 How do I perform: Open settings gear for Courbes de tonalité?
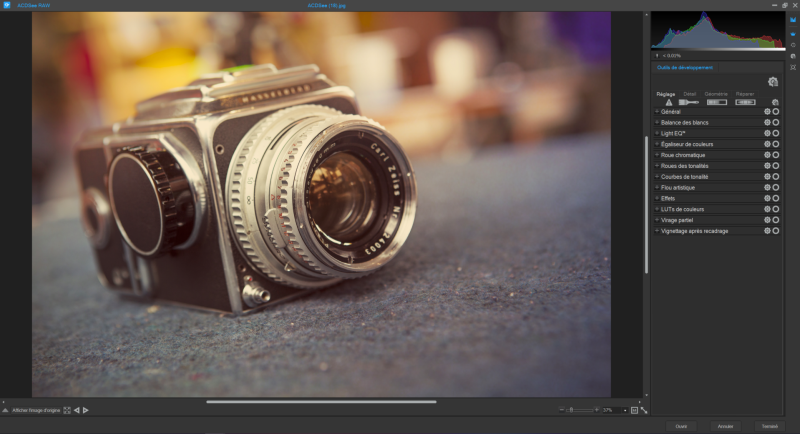pos(767,176)
